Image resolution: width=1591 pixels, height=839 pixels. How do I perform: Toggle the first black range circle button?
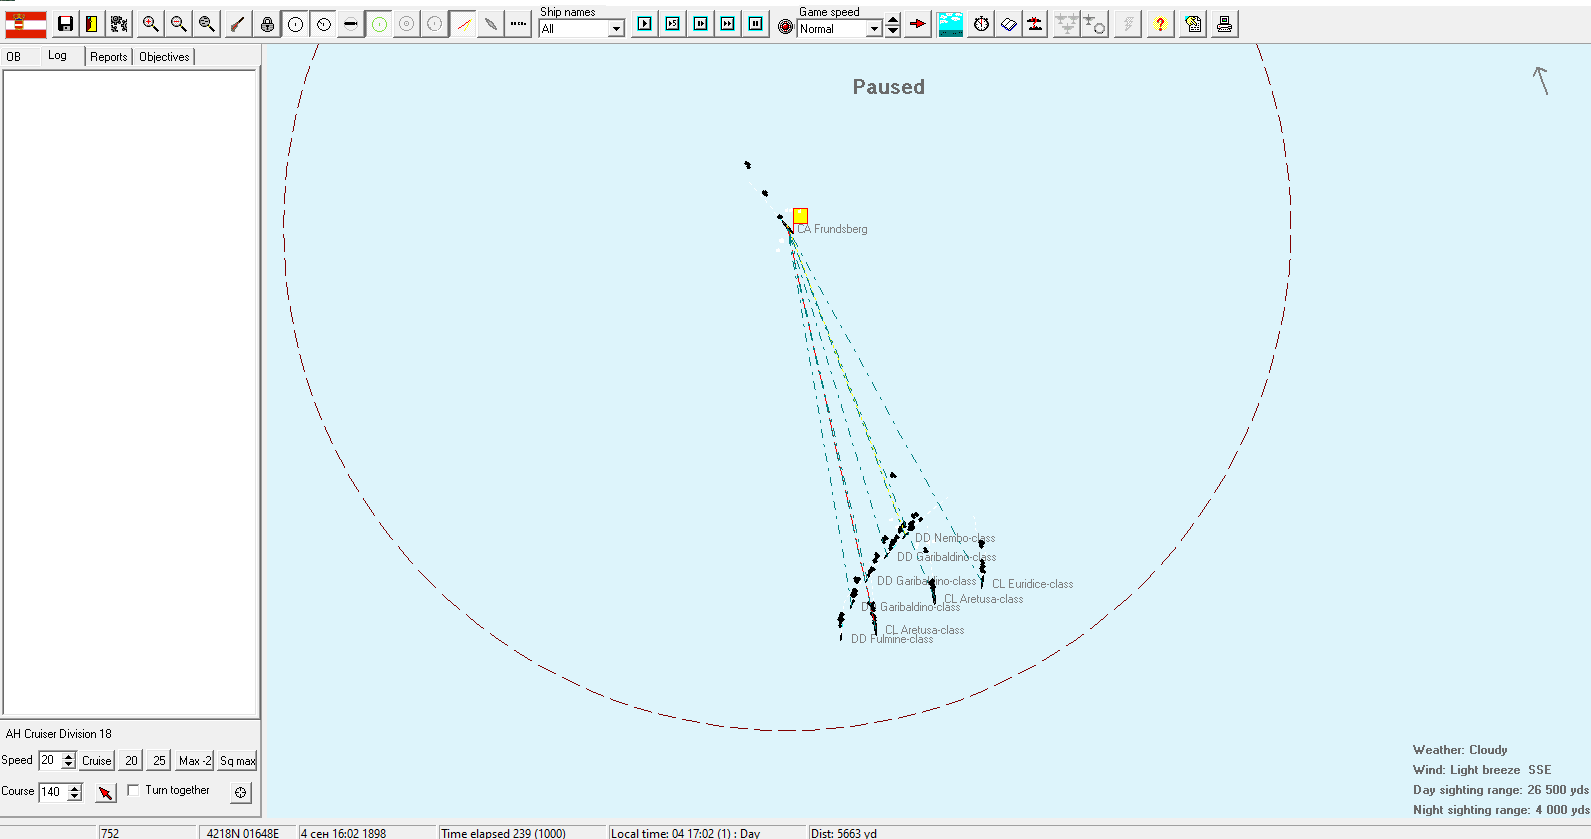(295, 24)
